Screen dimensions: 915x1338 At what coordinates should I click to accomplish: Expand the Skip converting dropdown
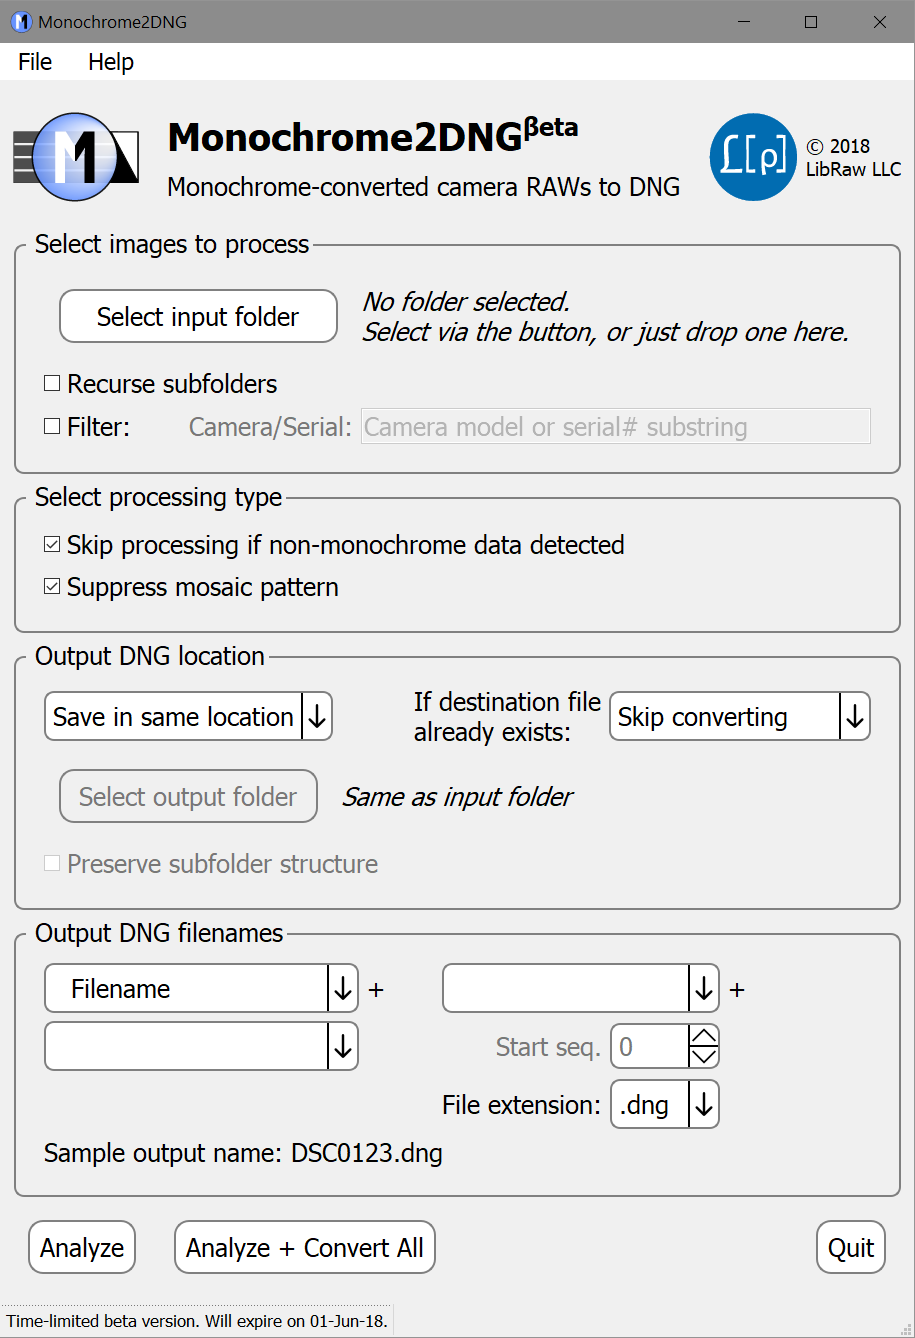click(739, 717)
